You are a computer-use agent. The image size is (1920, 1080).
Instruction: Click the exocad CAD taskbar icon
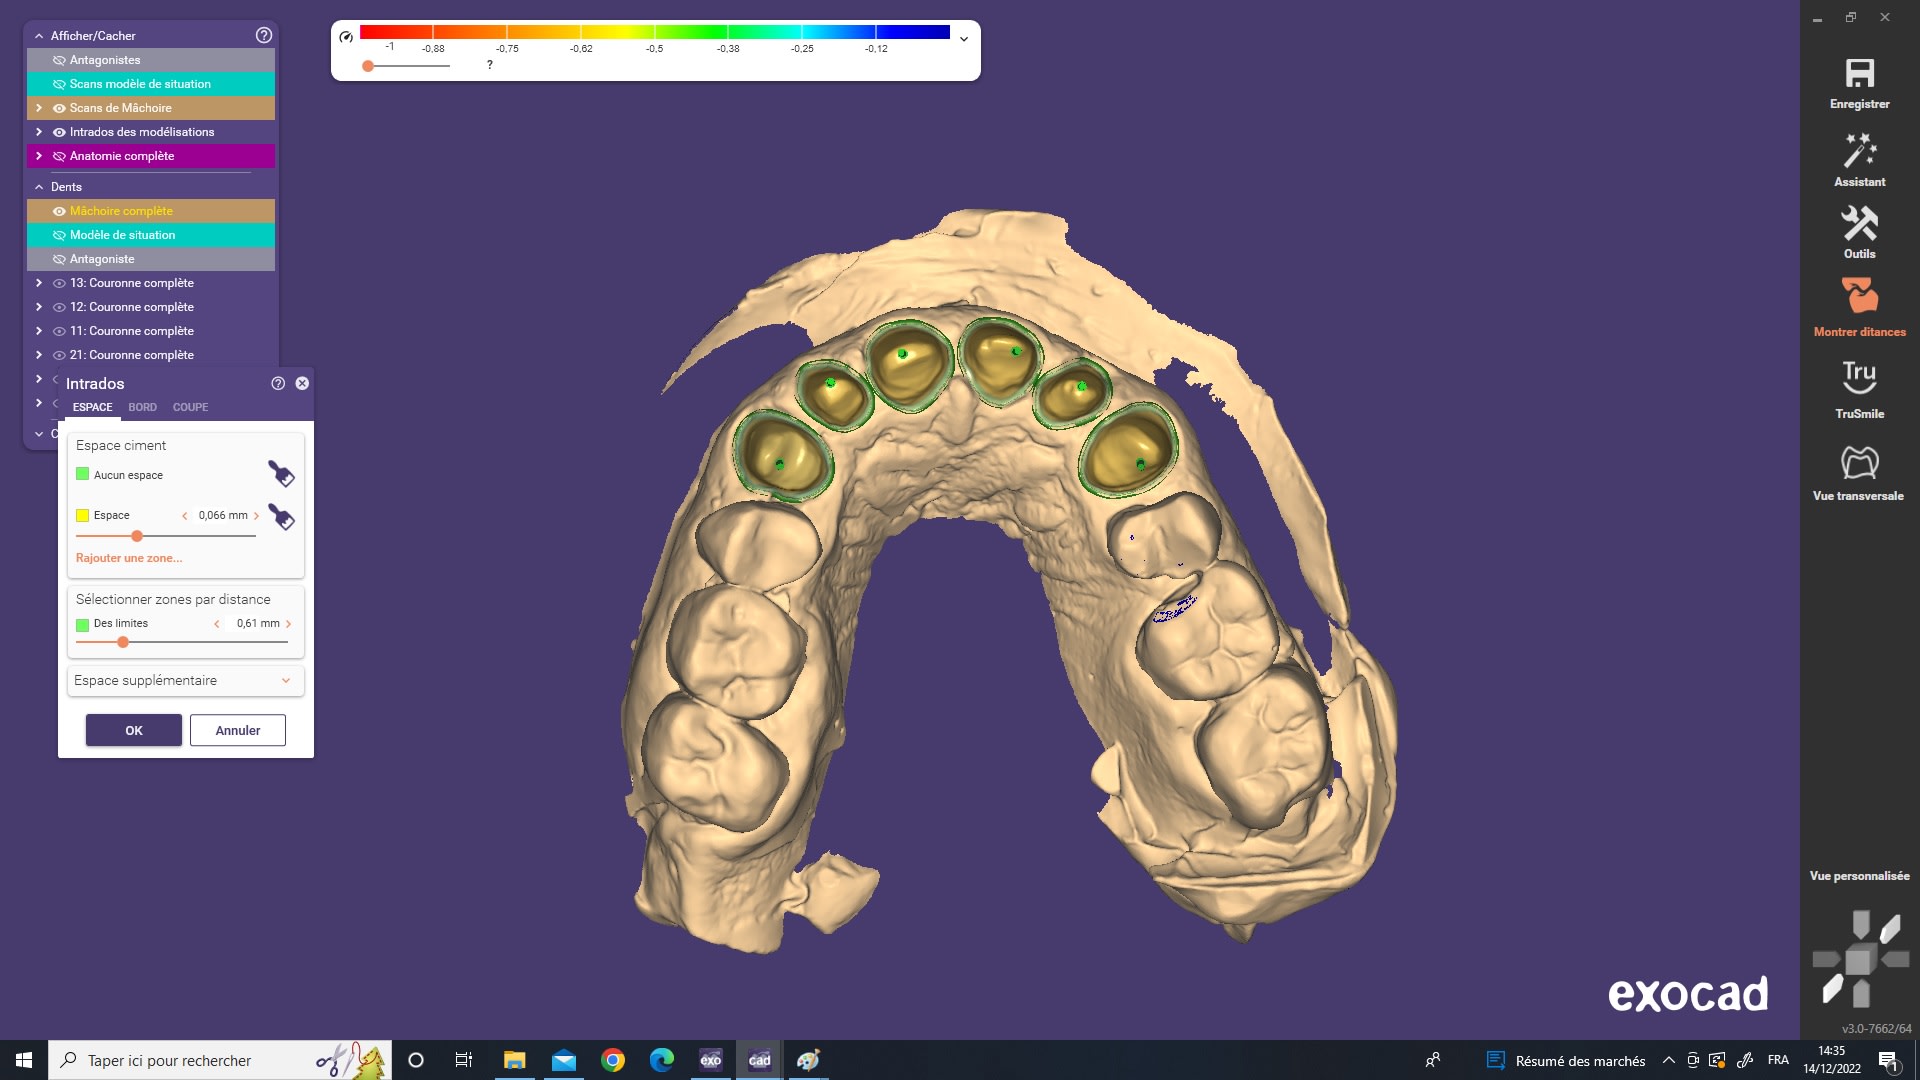[x=760, y=1060]
